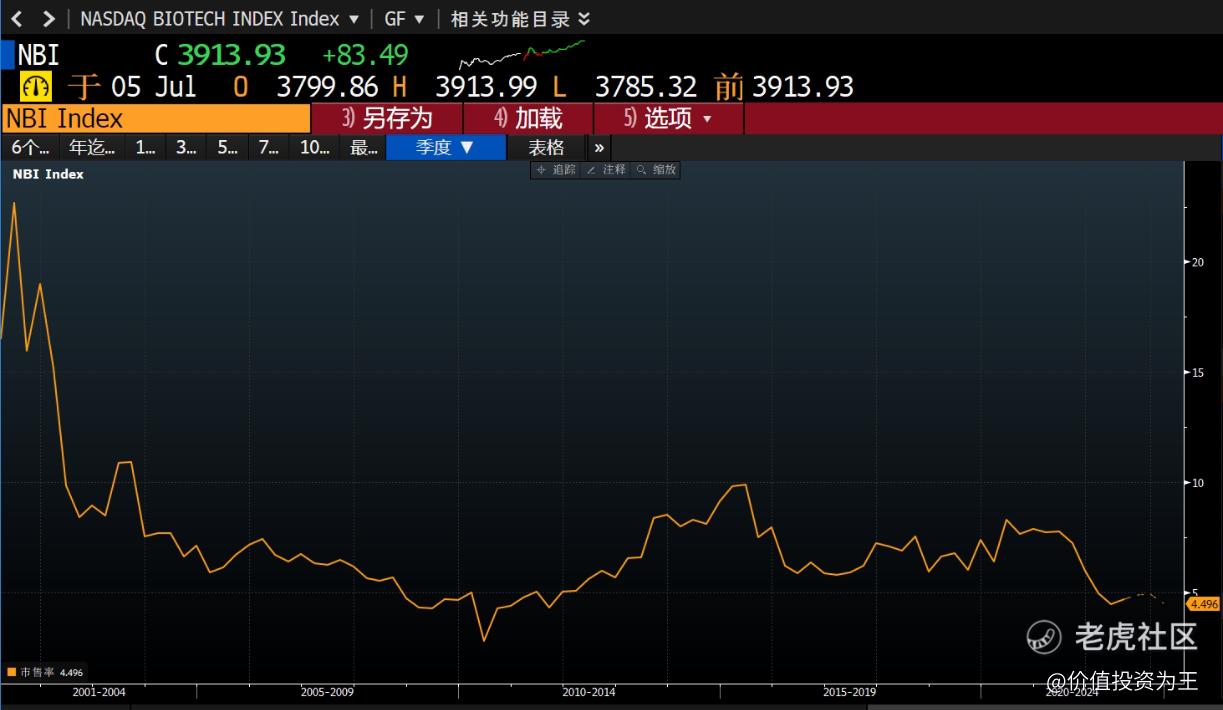1223x710 pixels.
Task: Expand the 相关功能目录 menu
Action: pyautogui.click(x=520, y=19)
